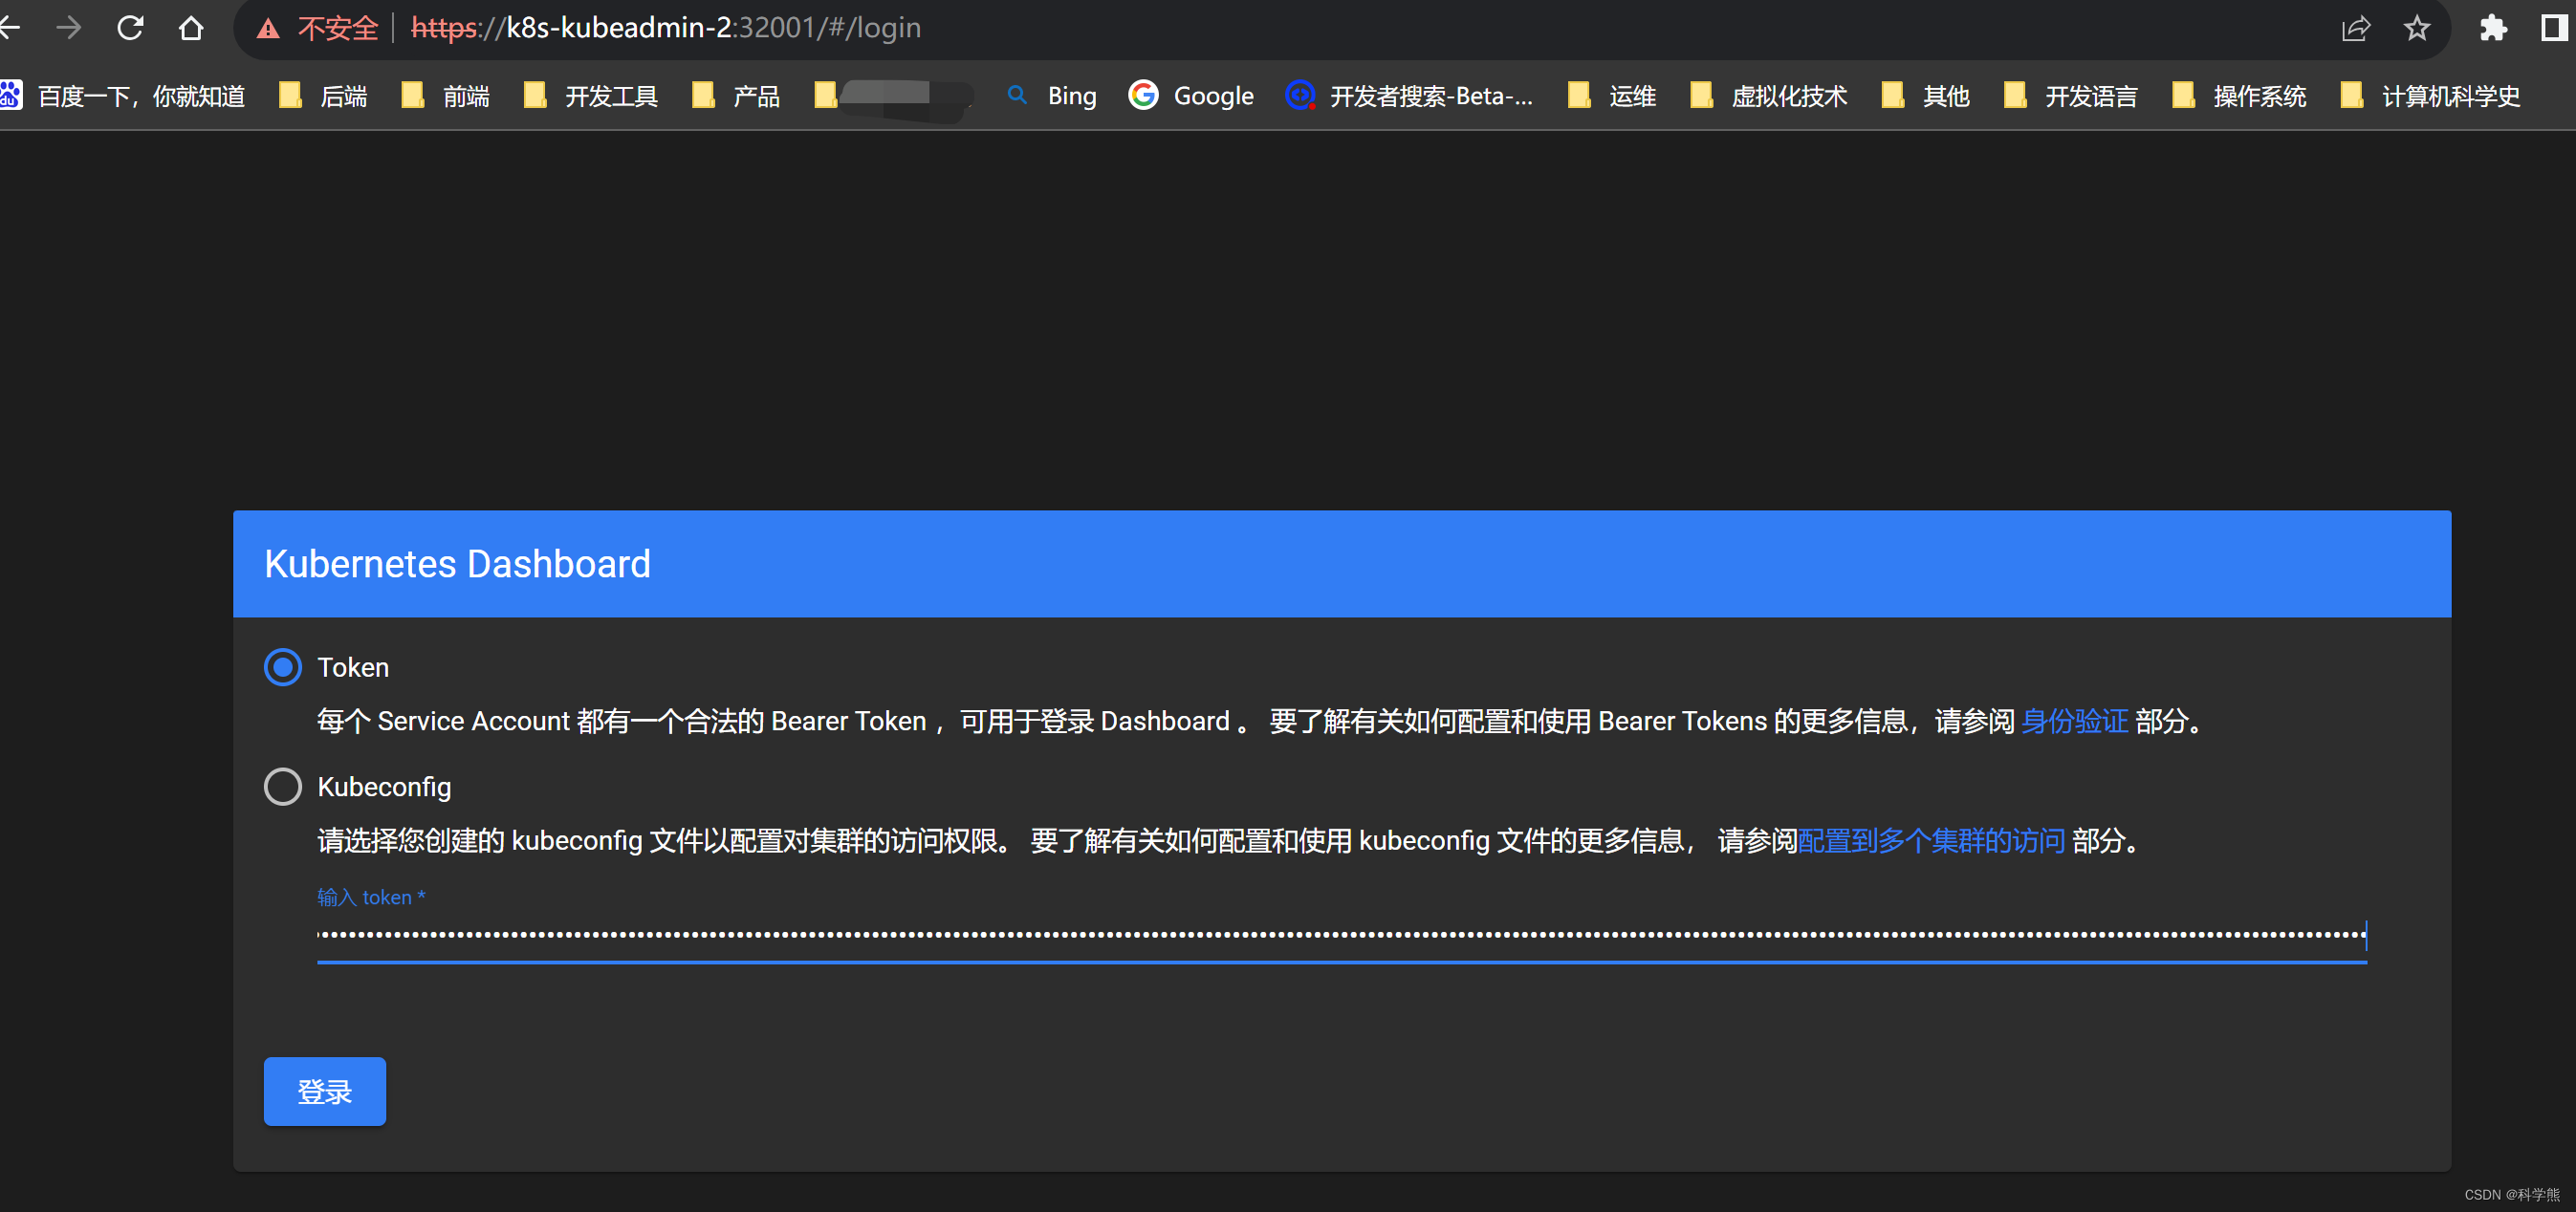
Task: Open the 配置到多个集群的访问 link
Action: [1931, 841]
